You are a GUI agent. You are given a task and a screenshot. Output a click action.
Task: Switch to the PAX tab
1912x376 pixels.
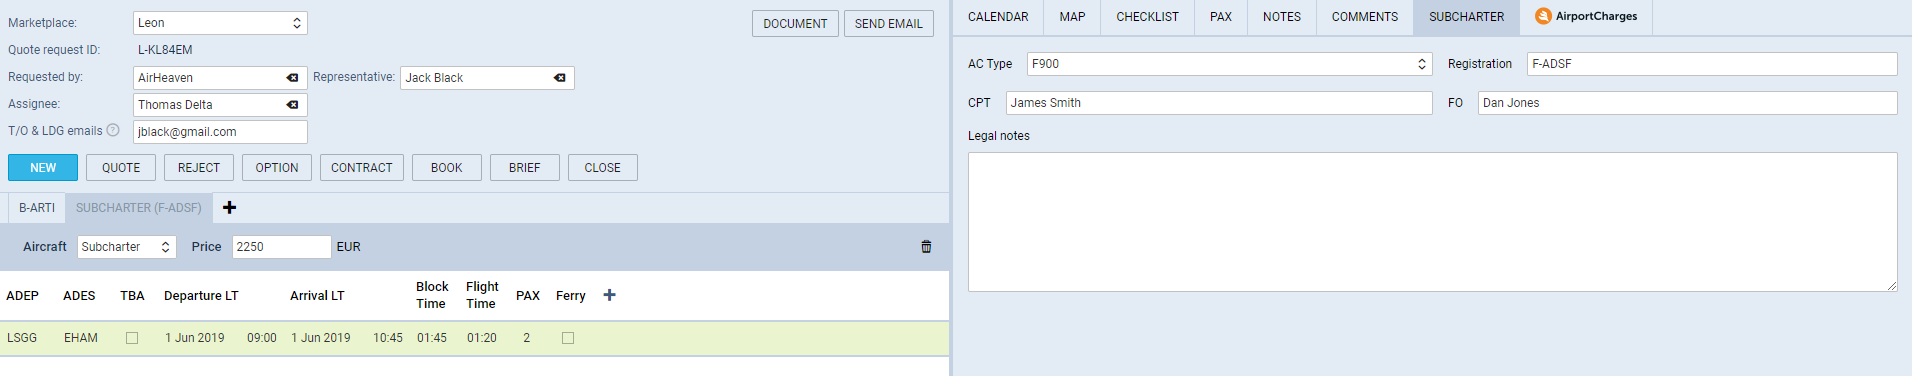click(x=1221, y=17)
